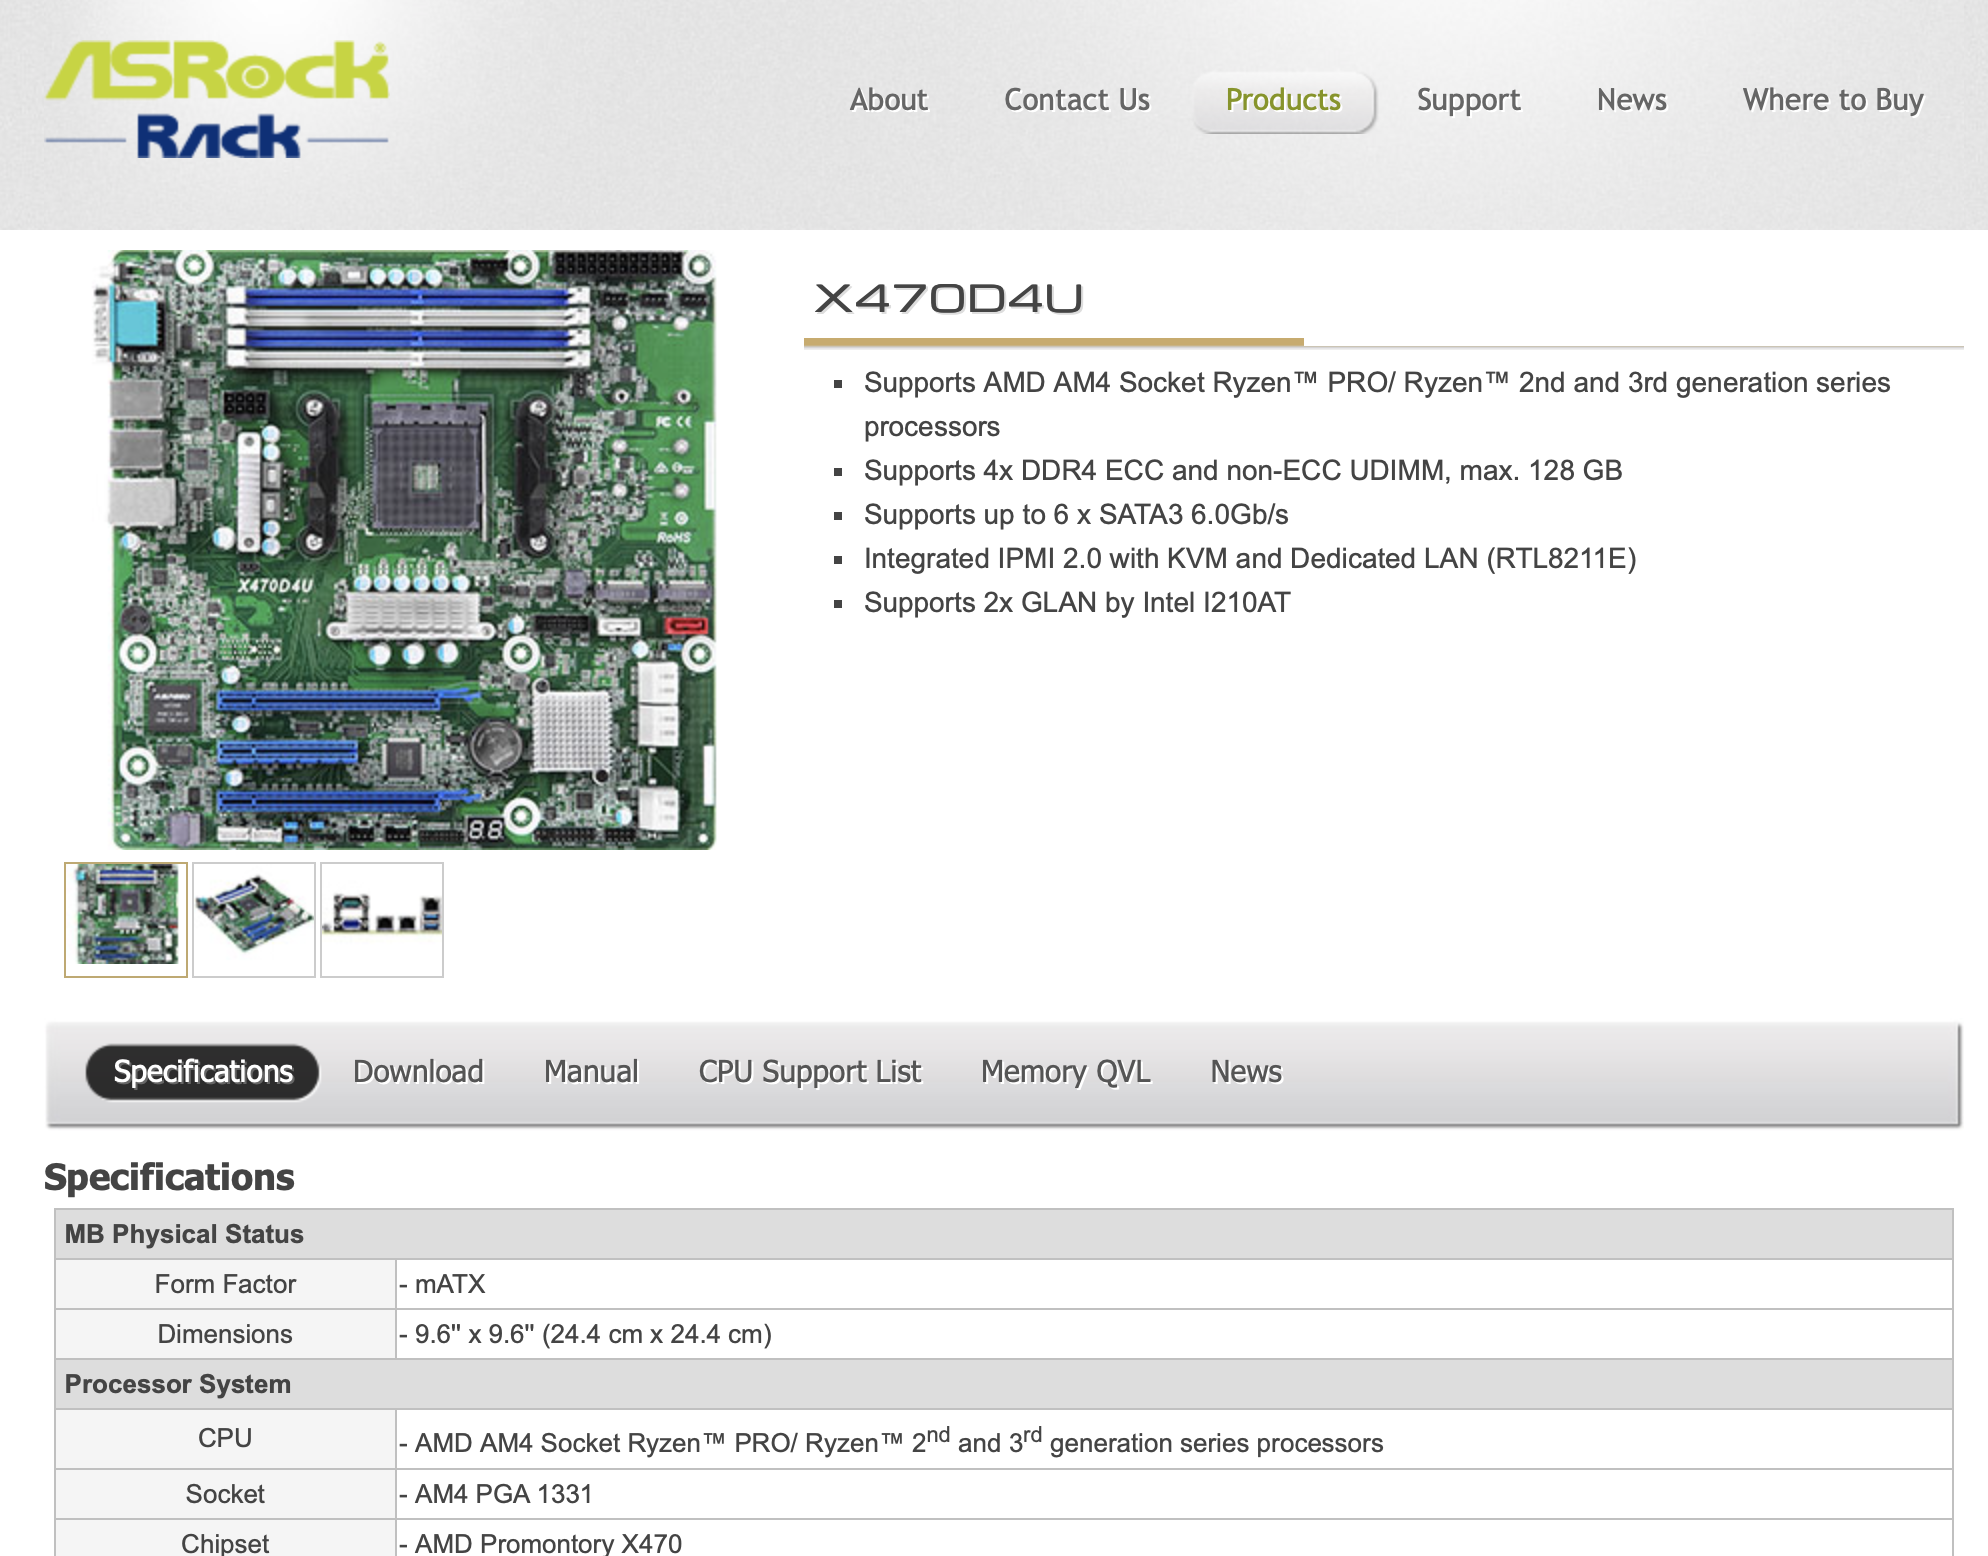
Task: Open the News tab below product
Action: [1245, 1072]
